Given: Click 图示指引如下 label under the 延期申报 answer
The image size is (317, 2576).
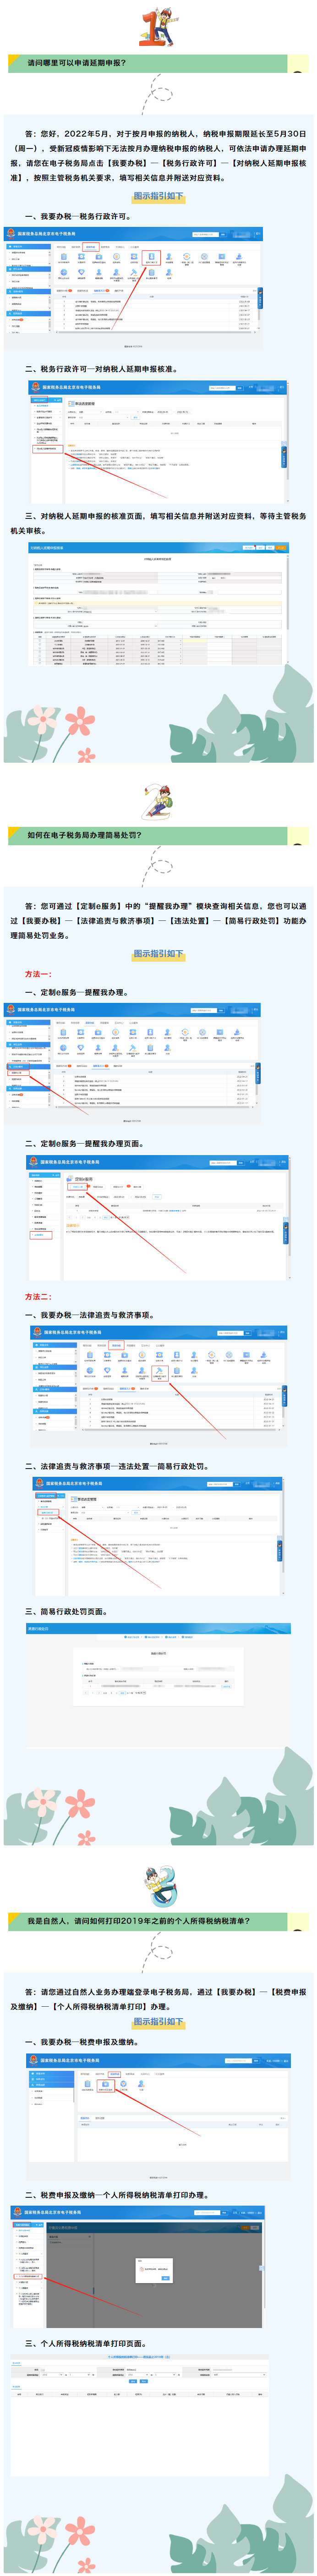Looking at the screenshot, I should point(158,196).
